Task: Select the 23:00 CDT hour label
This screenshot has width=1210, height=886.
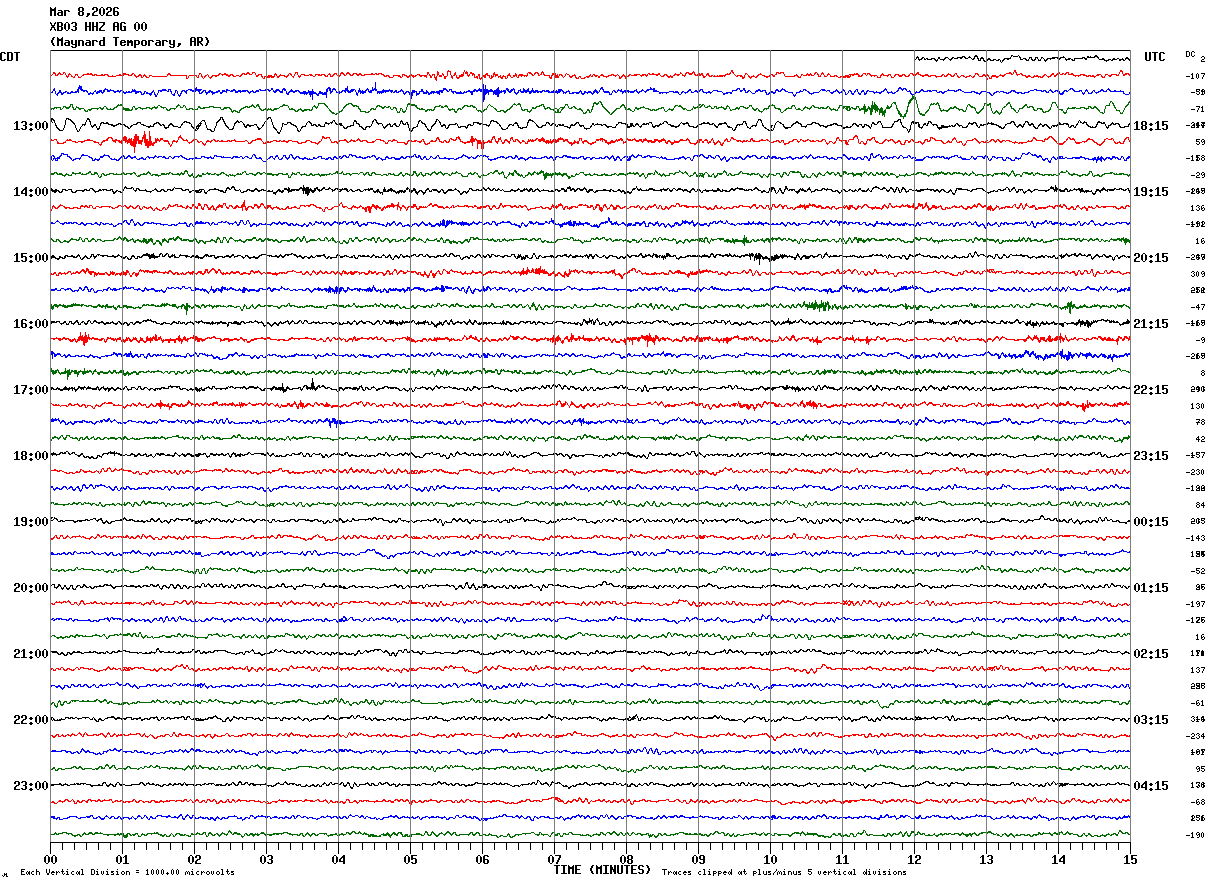Action: click(x=31, y=785)
